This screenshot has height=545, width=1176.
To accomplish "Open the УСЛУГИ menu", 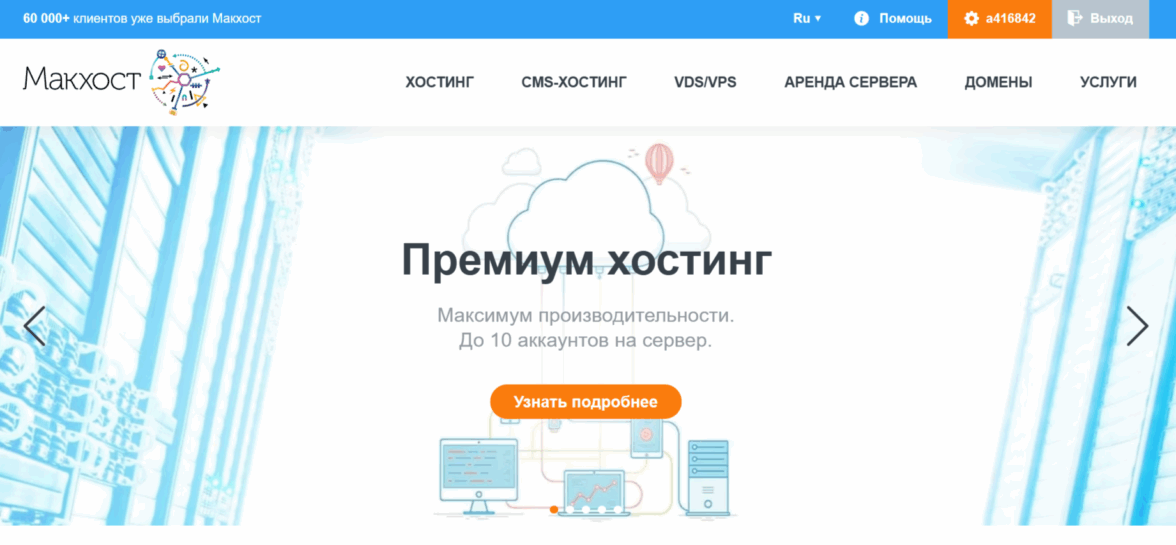I will (x=1108, y=82).
